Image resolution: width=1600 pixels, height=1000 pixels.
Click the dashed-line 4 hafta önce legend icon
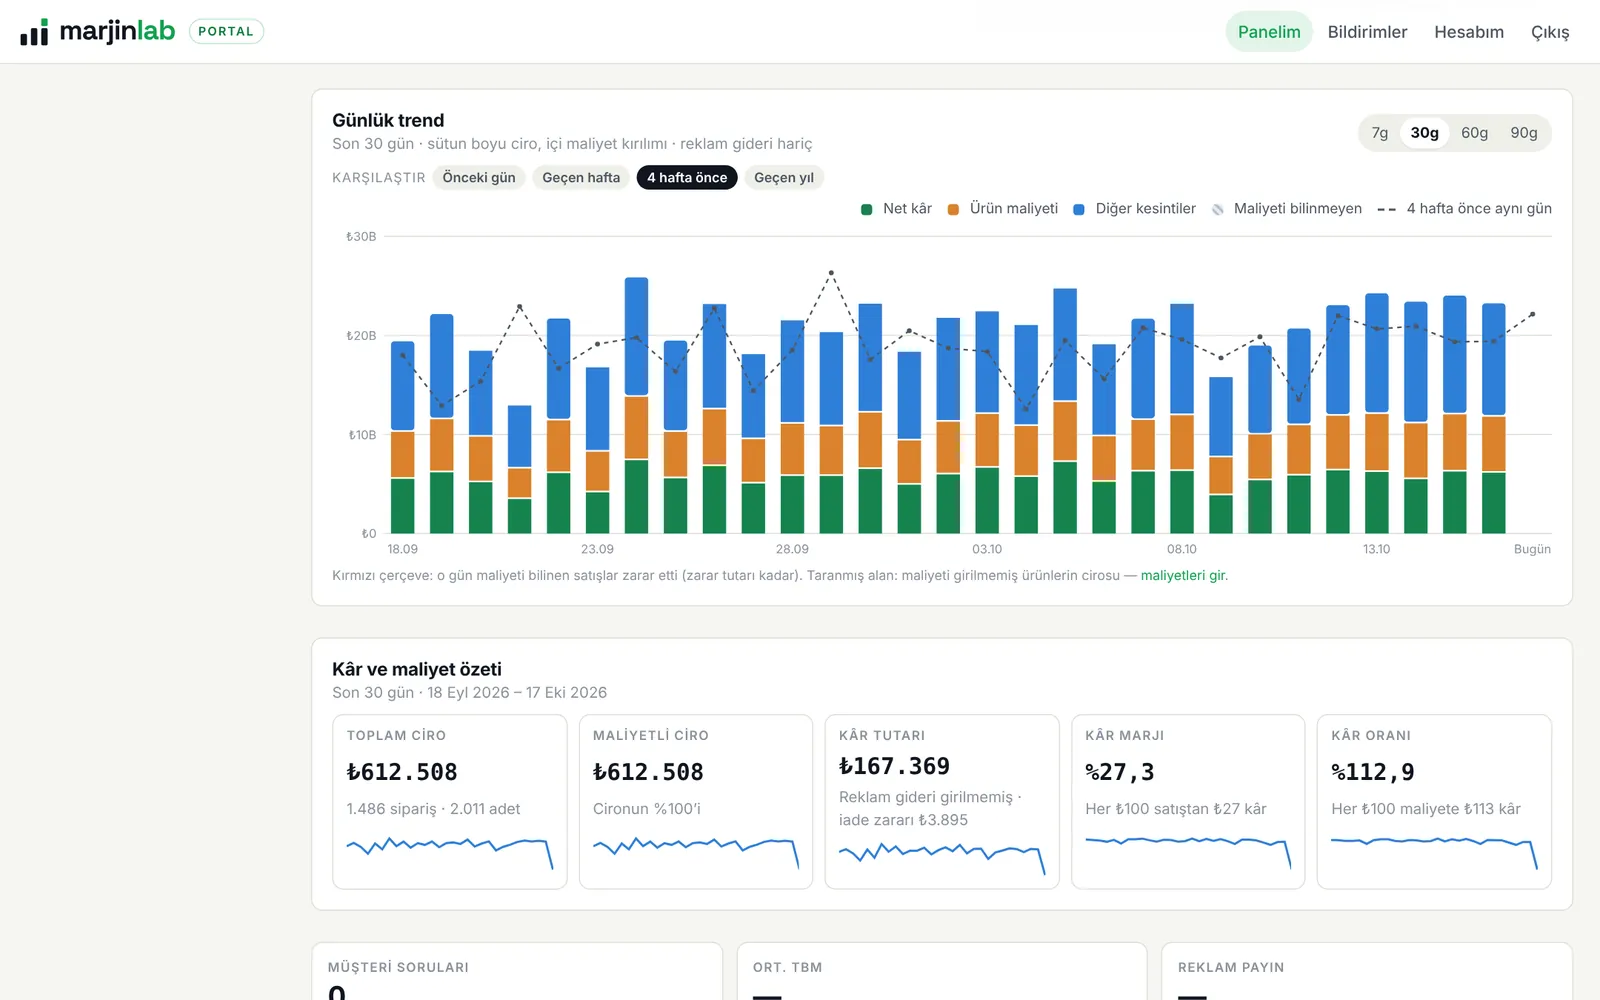[1386, 209]
